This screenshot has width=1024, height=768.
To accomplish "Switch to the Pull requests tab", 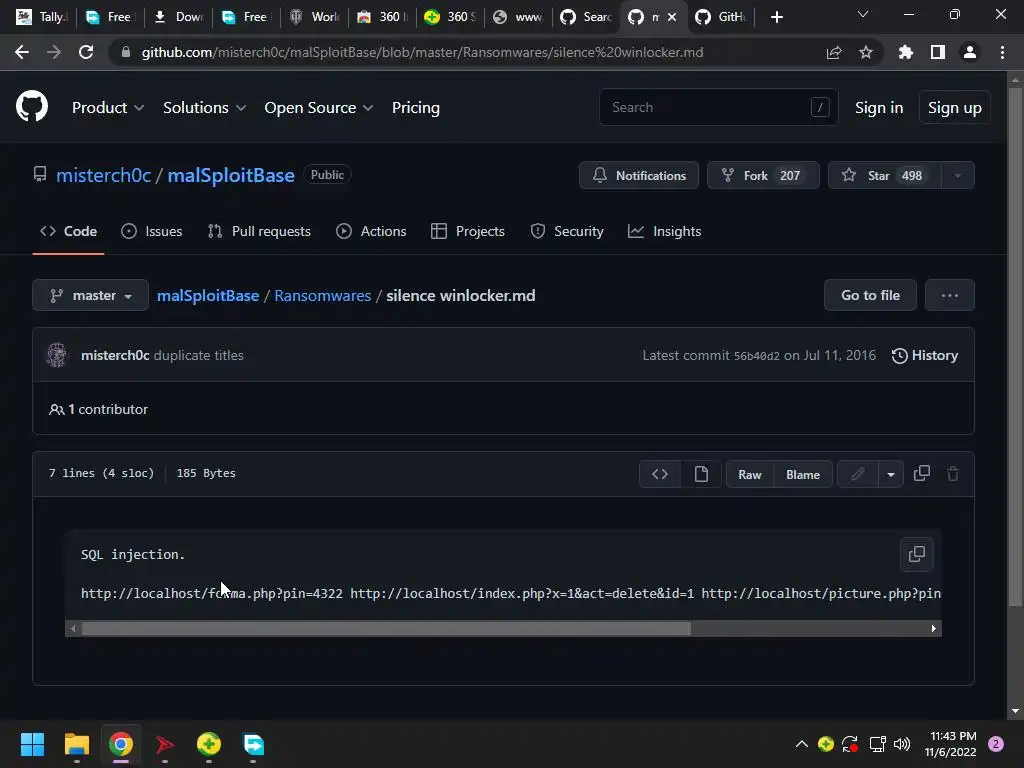I will tap(259, 231).
